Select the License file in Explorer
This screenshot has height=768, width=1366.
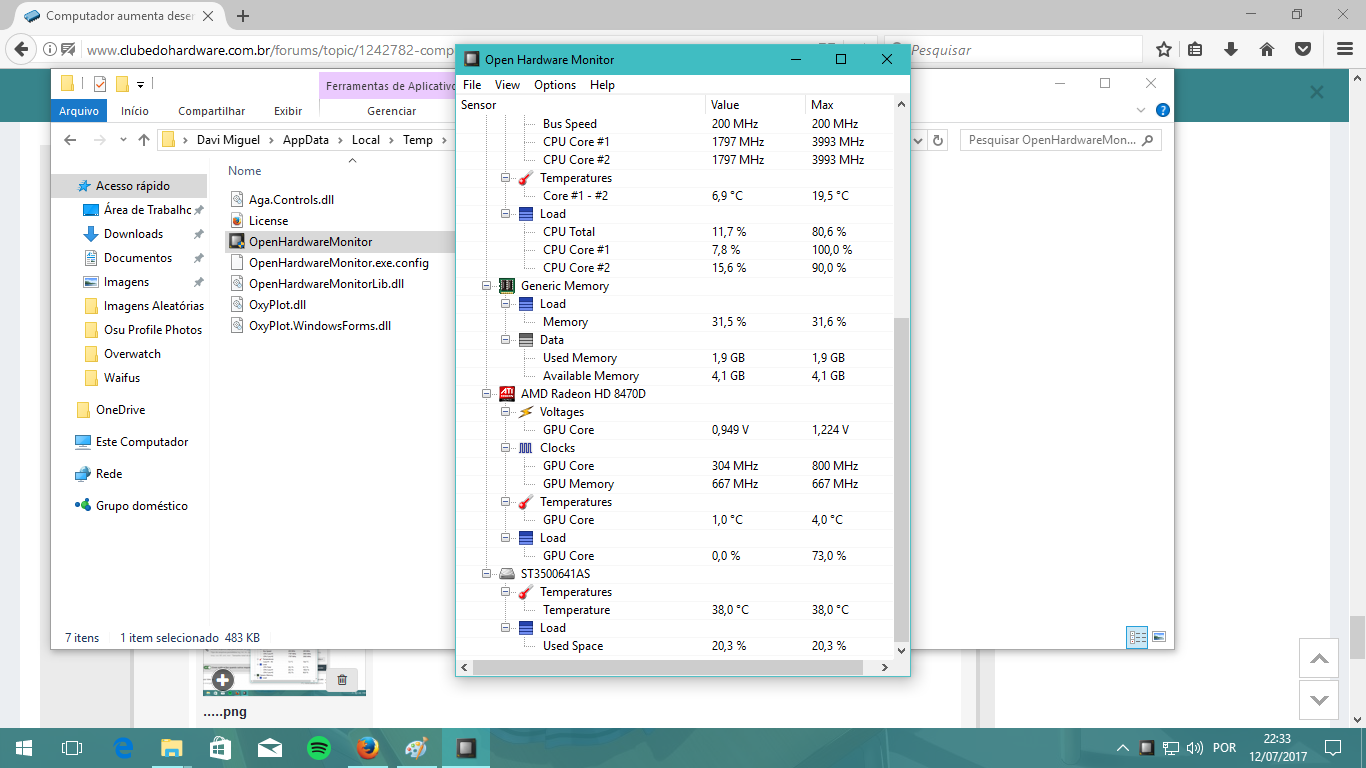(x=268, y=221)
